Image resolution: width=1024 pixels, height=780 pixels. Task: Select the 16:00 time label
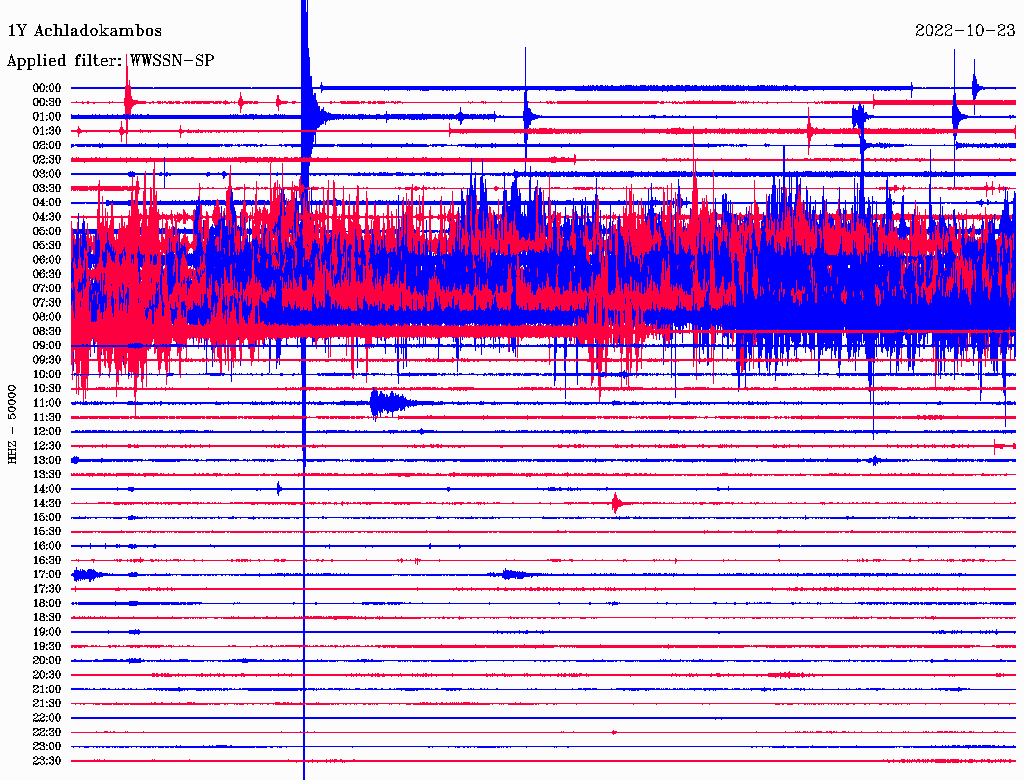[47, 546]
